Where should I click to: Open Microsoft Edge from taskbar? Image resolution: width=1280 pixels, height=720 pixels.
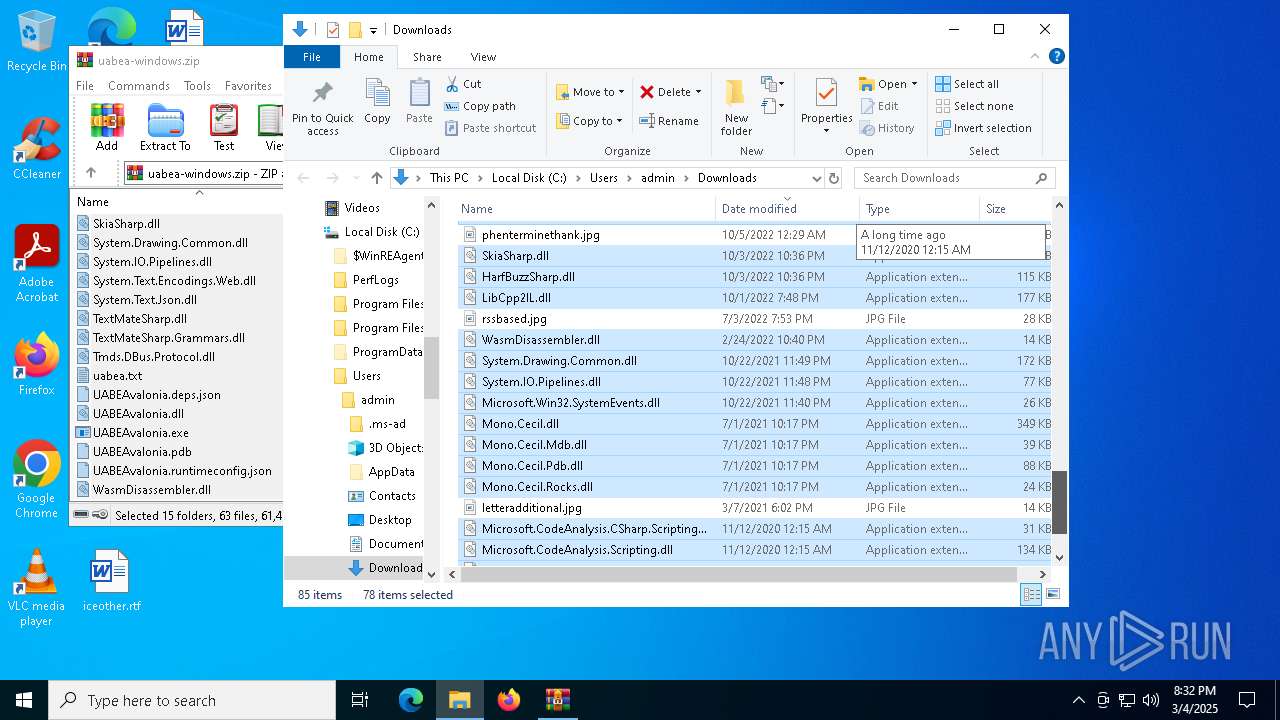[x=411, y=700]
